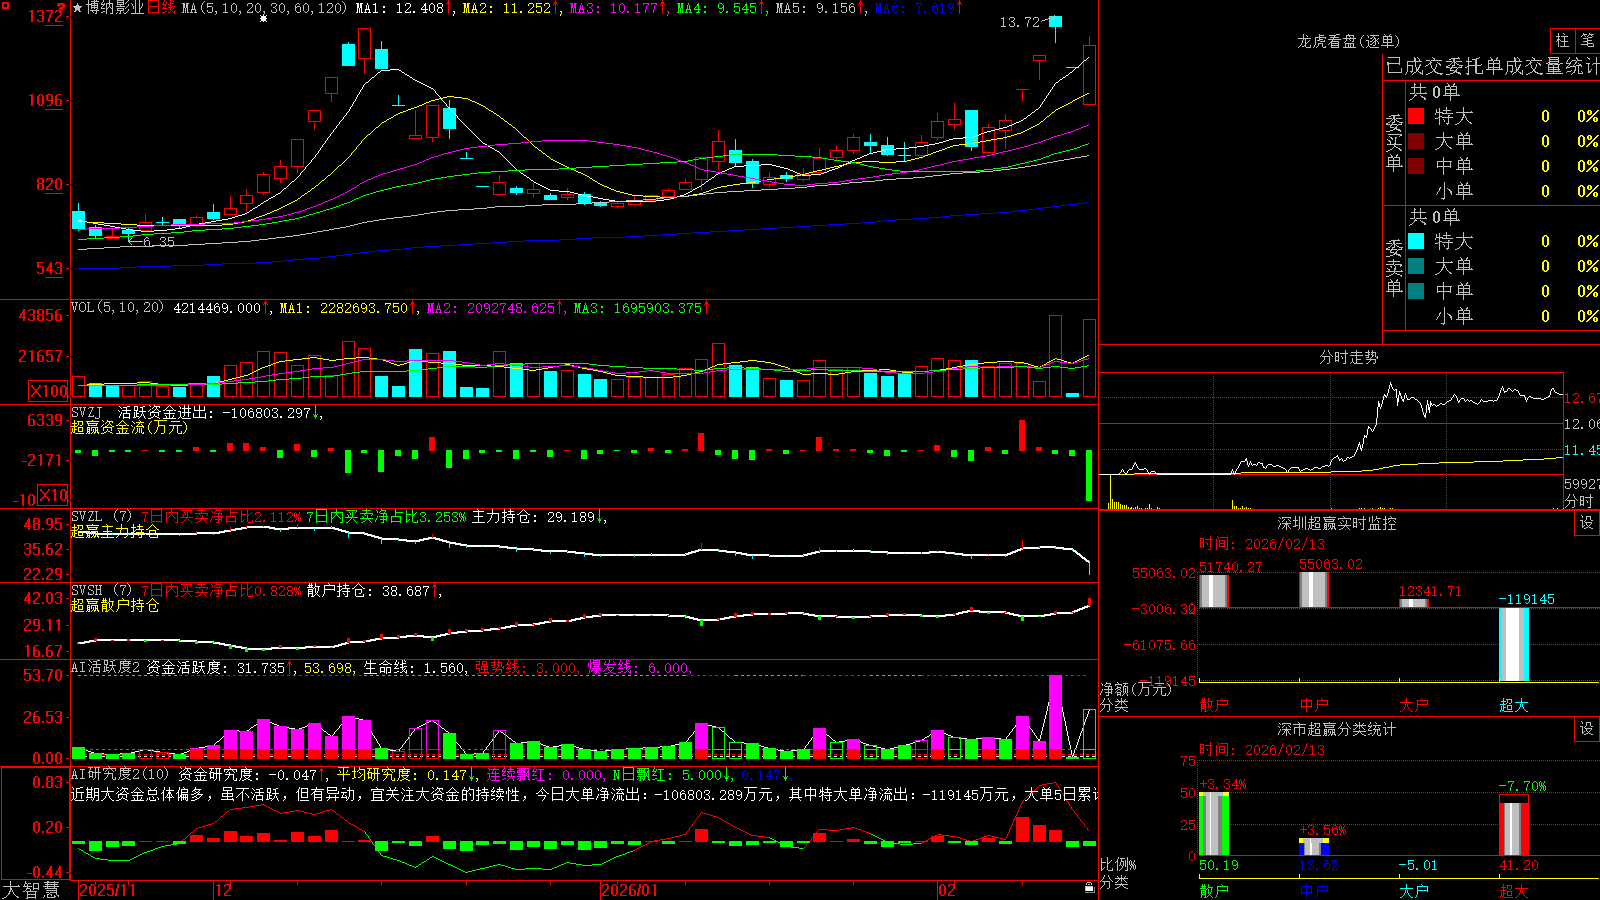Click the 已成交委托单成交量统计 header
The width and height of the screenshot is (1600, 900).
click(1492, 66)
